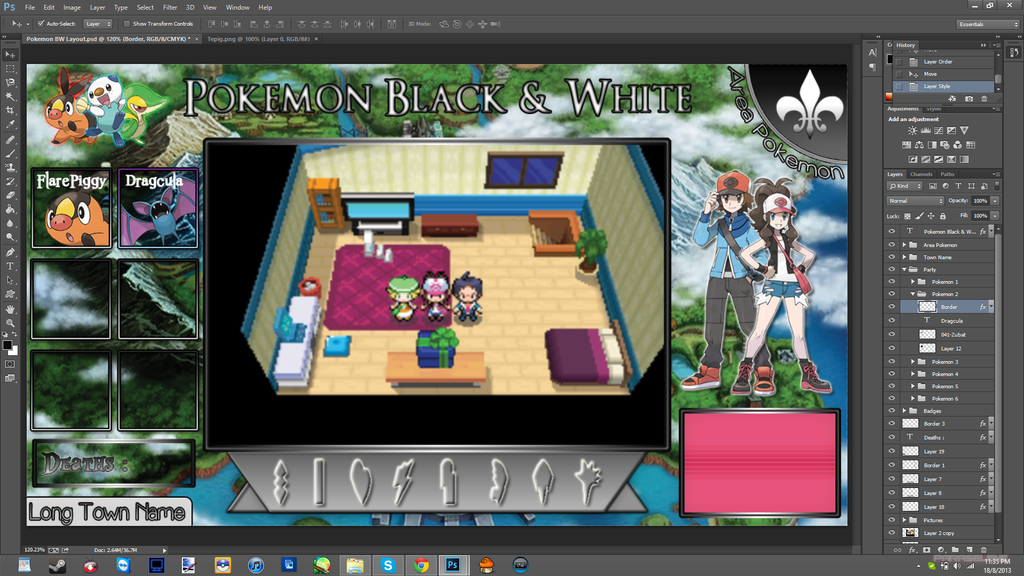Create a new group folder icon
This screenshot has width=1024, height=576.
[x=955, y=550]
